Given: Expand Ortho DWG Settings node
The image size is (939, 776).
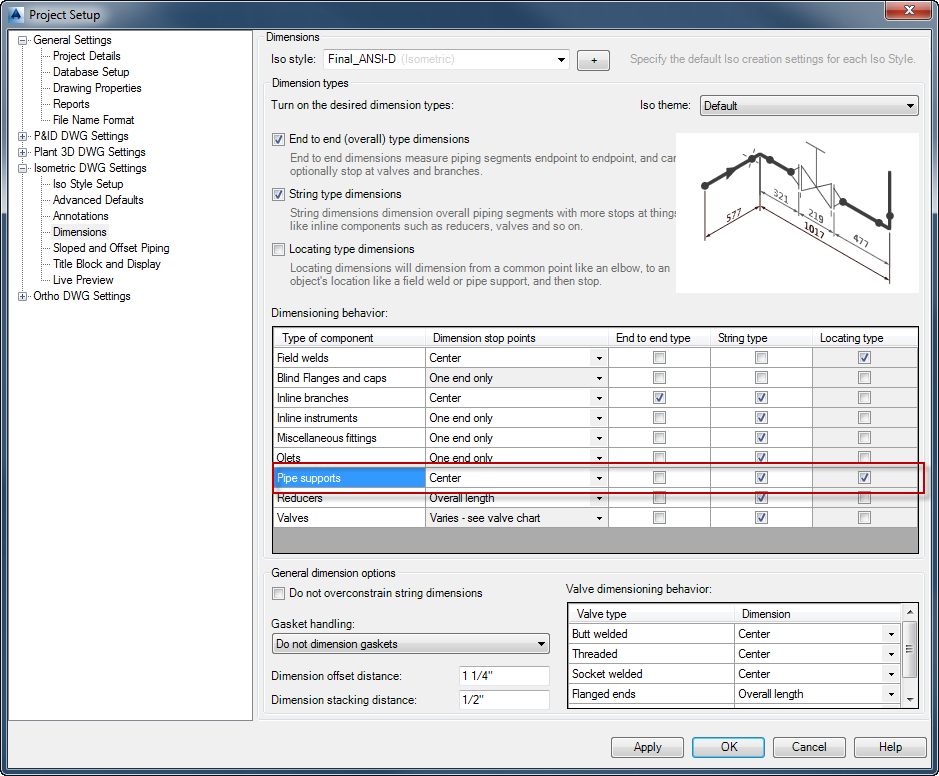Looking at the screenshot, I should 22,296.
